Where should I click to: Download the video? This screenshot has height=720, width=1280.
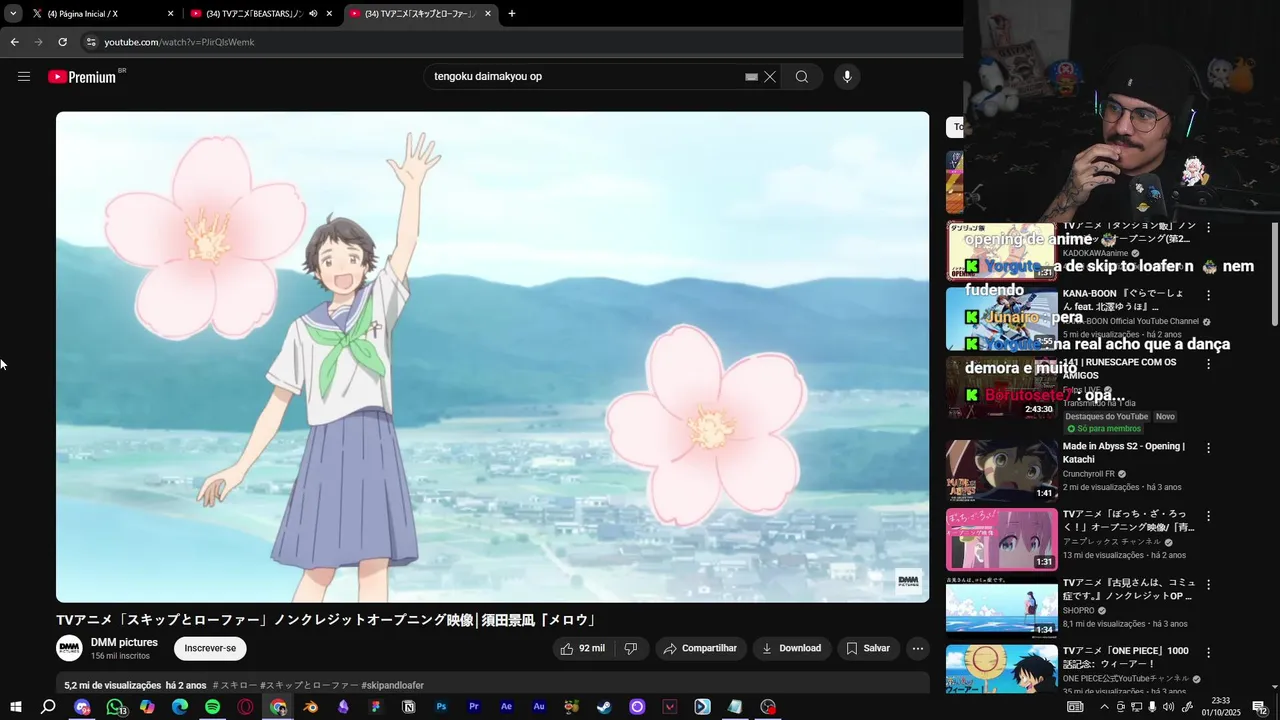(x=792, y=648)
